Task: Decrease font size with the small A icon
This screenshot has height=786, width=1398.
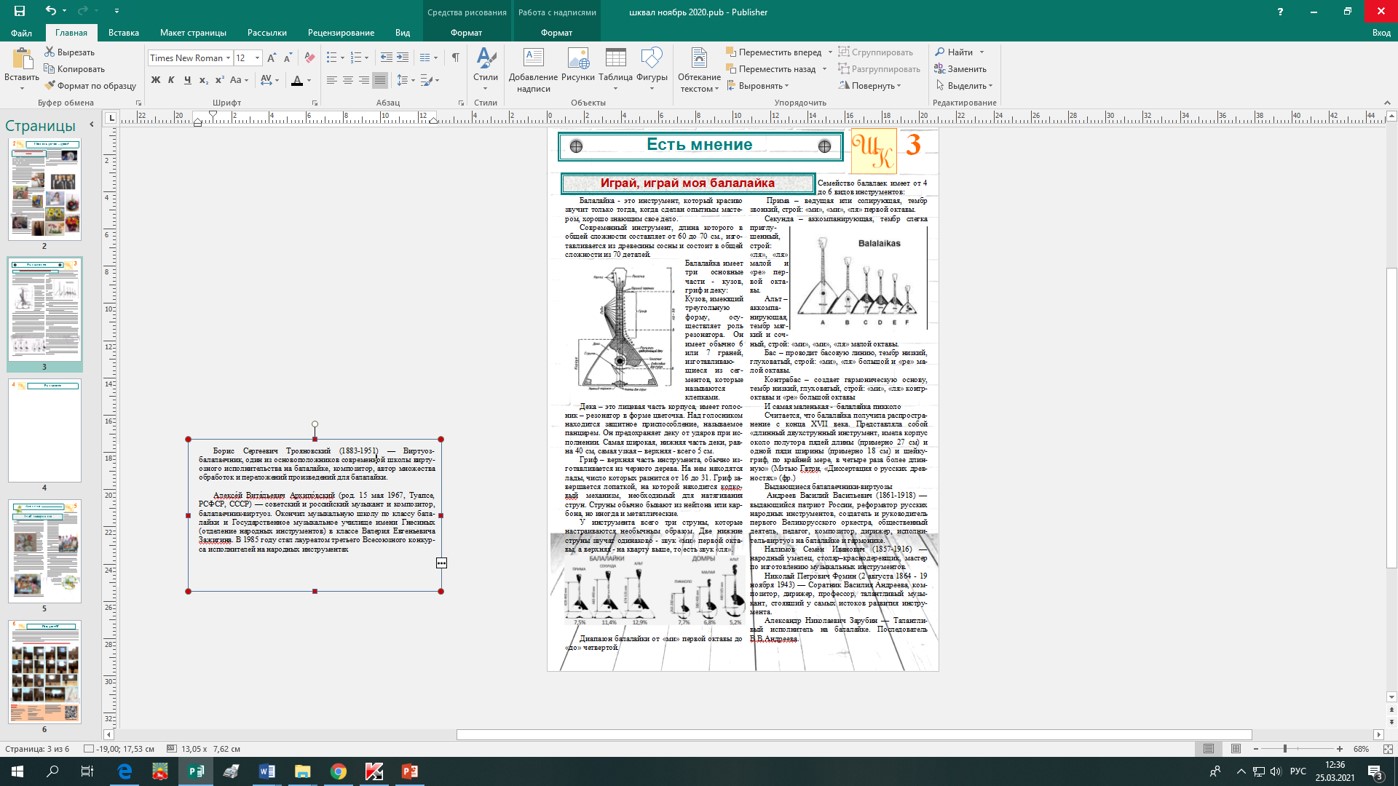Action: click(288, 58)
